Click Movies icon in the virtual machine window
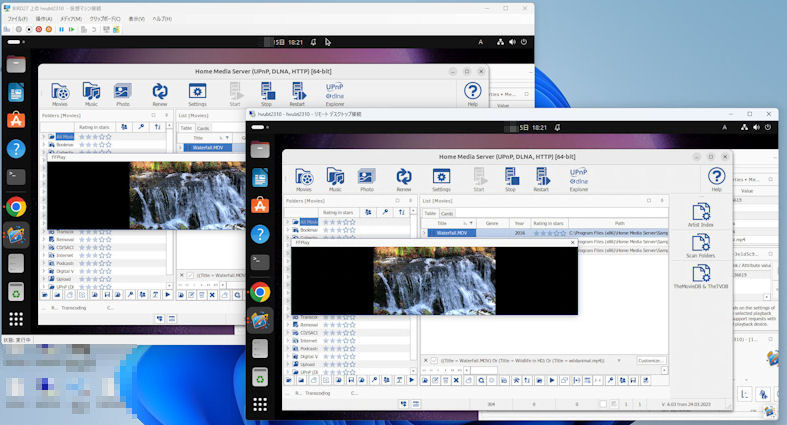Image resolution: width=787 pixels, height=425 pixels. pos(60,94)
